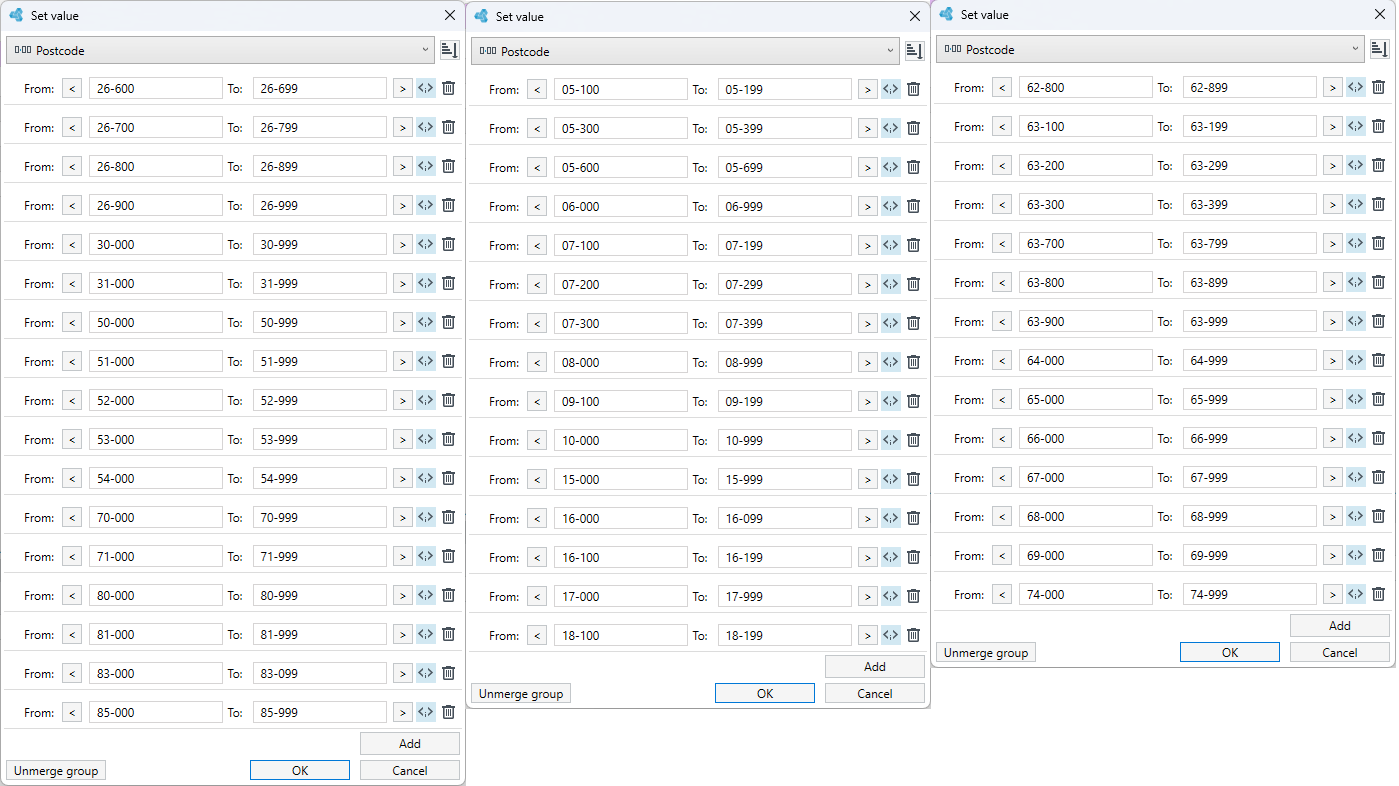Click the greater-than button beside To 15-999

[x=868, y=479]
